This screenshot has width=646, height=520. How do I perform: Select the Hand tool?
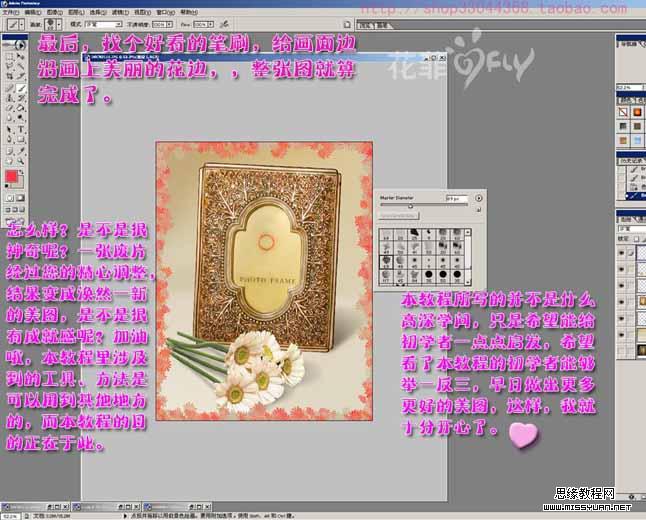point(10,161)
